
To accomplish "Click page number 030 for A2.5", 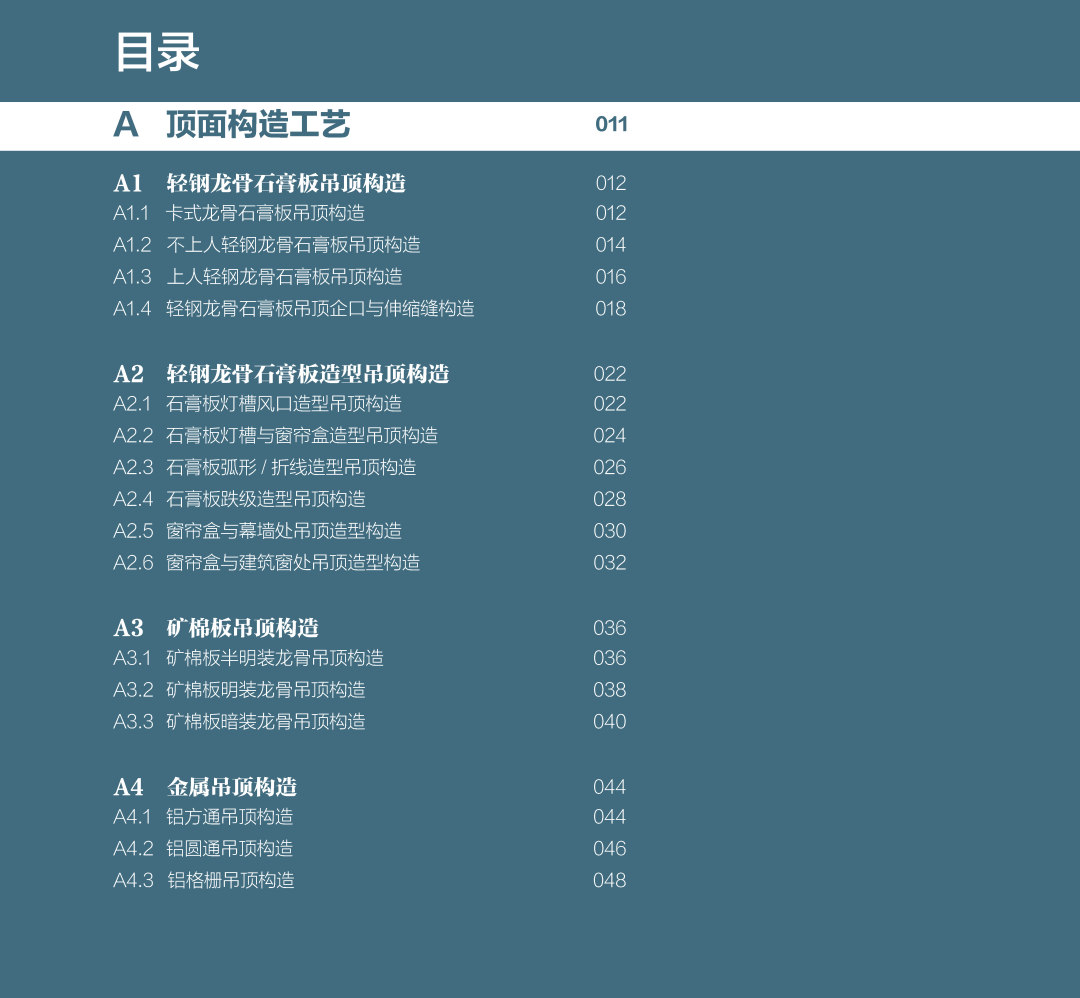I will (610, 530).
